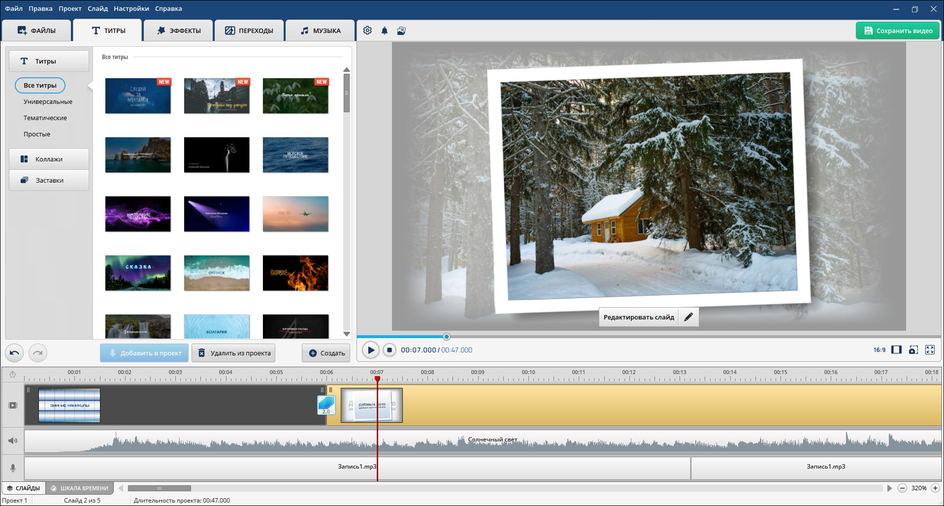Toggle the preview frame layout icon next to 16:9

coord(896,350)
